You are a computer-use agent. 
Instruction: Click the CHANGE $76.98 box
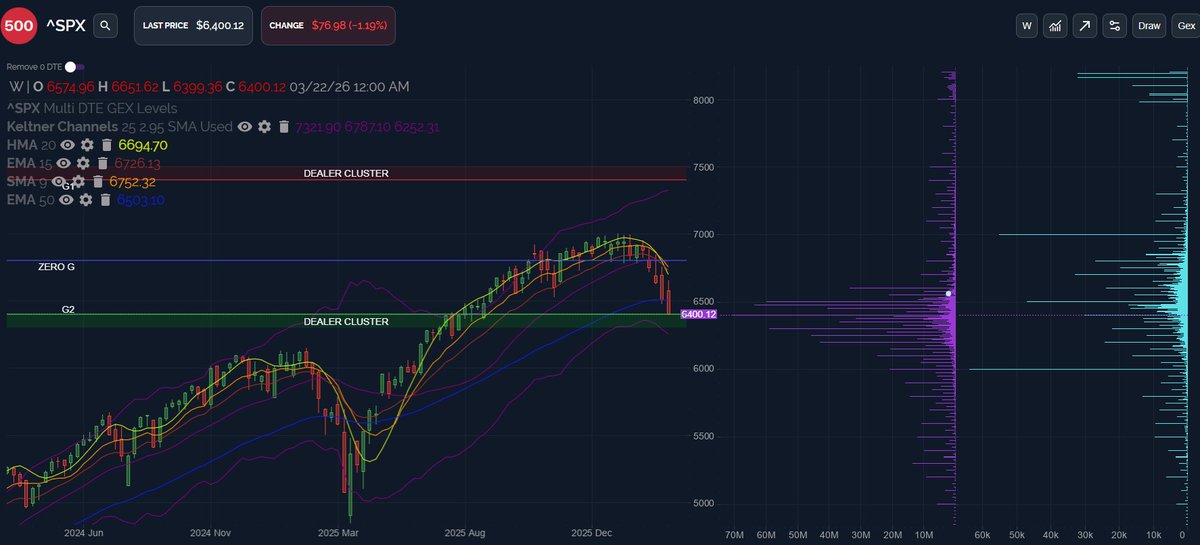[328, 26]
